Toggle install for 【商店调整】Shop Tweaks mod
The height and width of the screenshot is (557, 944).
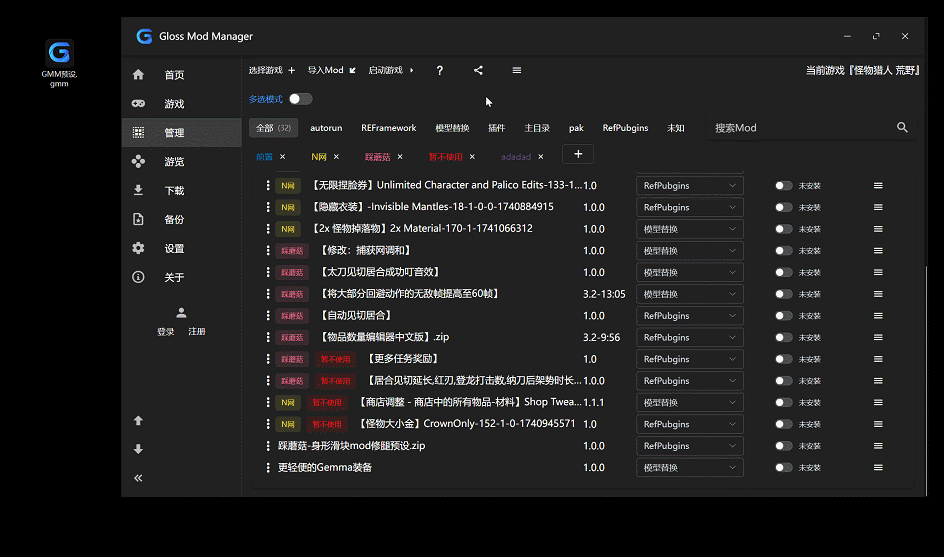click(x=783, y=402)
